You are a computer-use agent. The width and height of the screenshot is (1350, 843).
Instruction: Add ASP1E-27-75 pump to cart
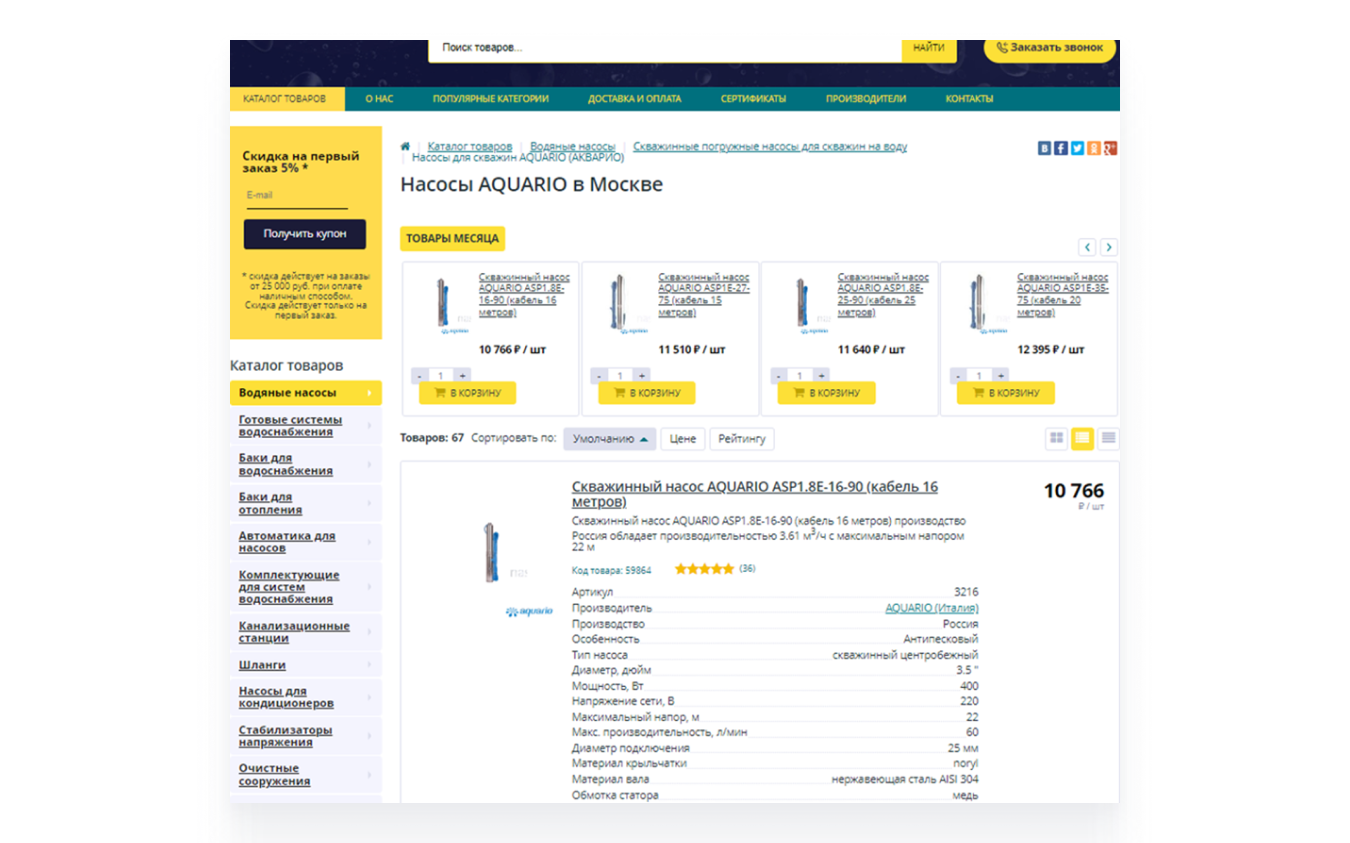tap(647, 393)
